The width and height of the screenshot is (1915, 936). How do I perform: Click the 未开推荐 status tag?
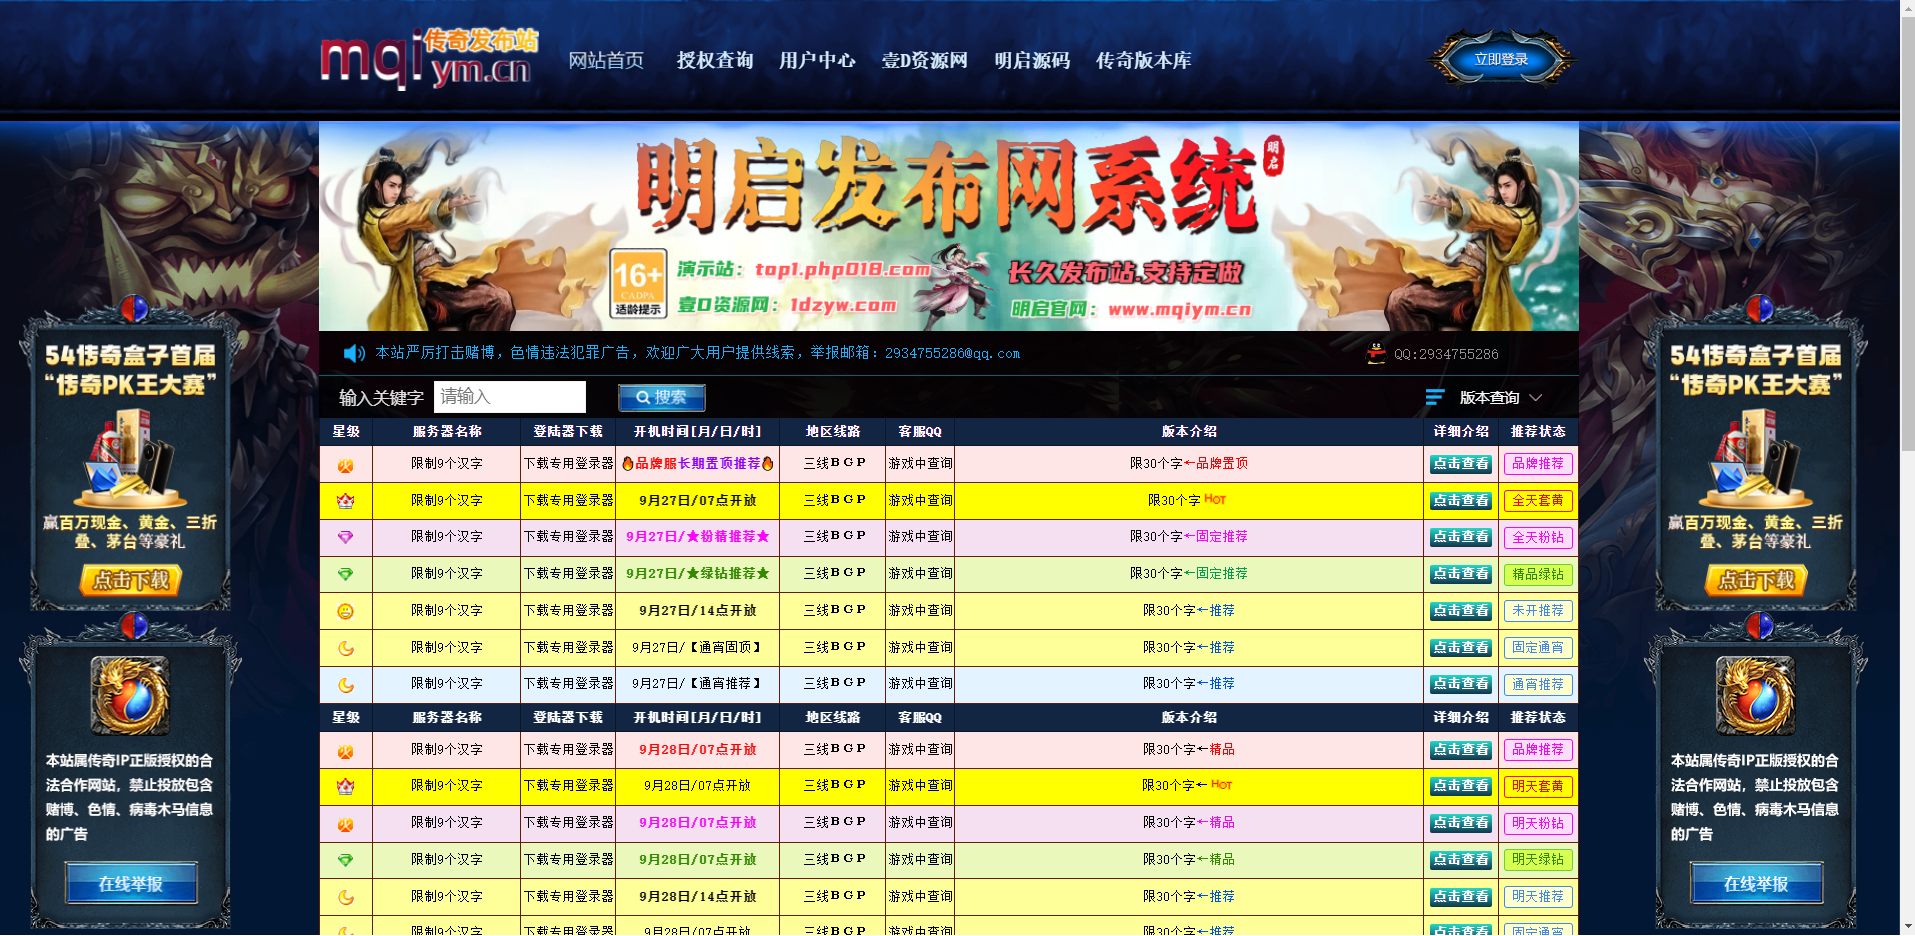[x=1538, y=611]
